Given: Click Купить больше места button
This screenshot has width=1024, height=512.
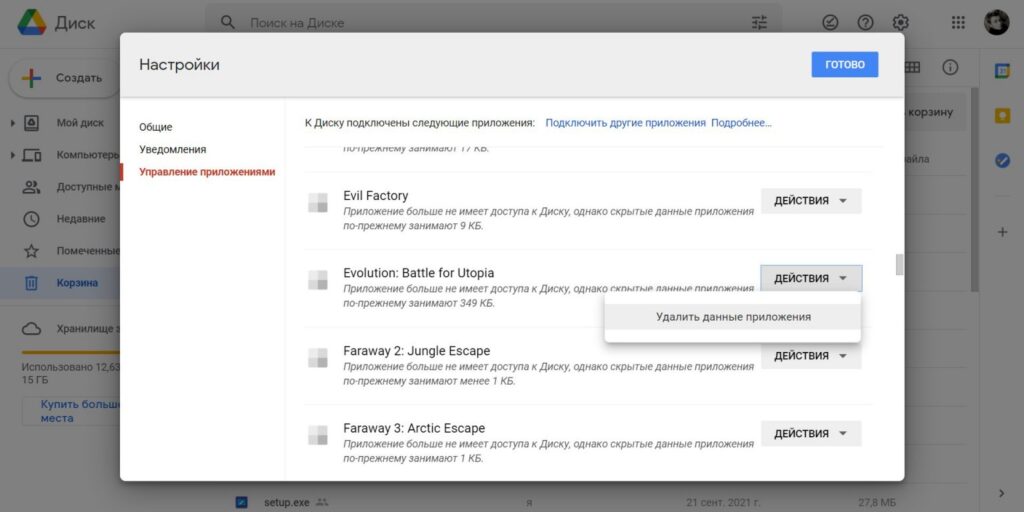Looking at the screenshot, I should point(72,411).
